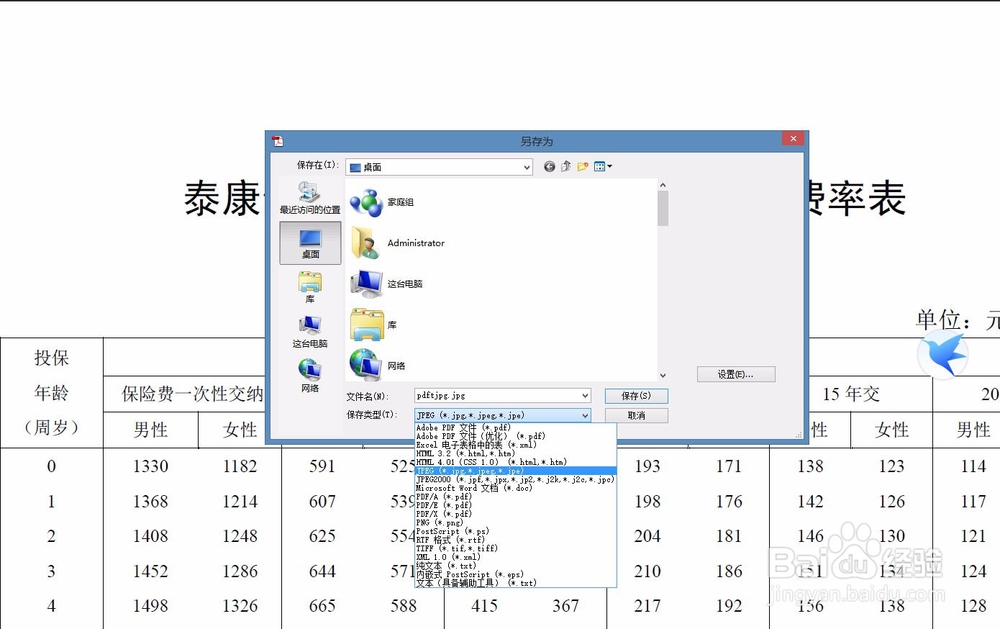The image size is (1000, 629).
Task: Choose Adobe PDF 文件（优化）file type
Action: coord(515,436)
